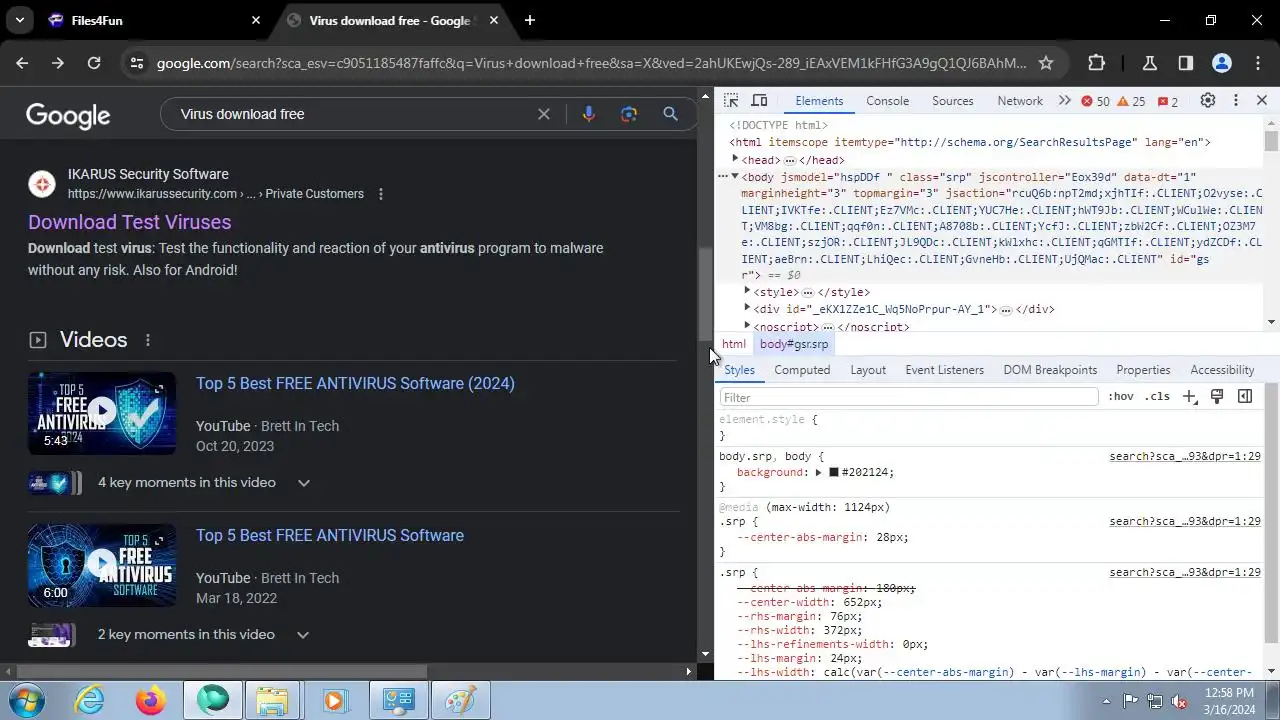Open the Windows Start menu
The image size is (1280, 720).
click(x=25, y=700)
